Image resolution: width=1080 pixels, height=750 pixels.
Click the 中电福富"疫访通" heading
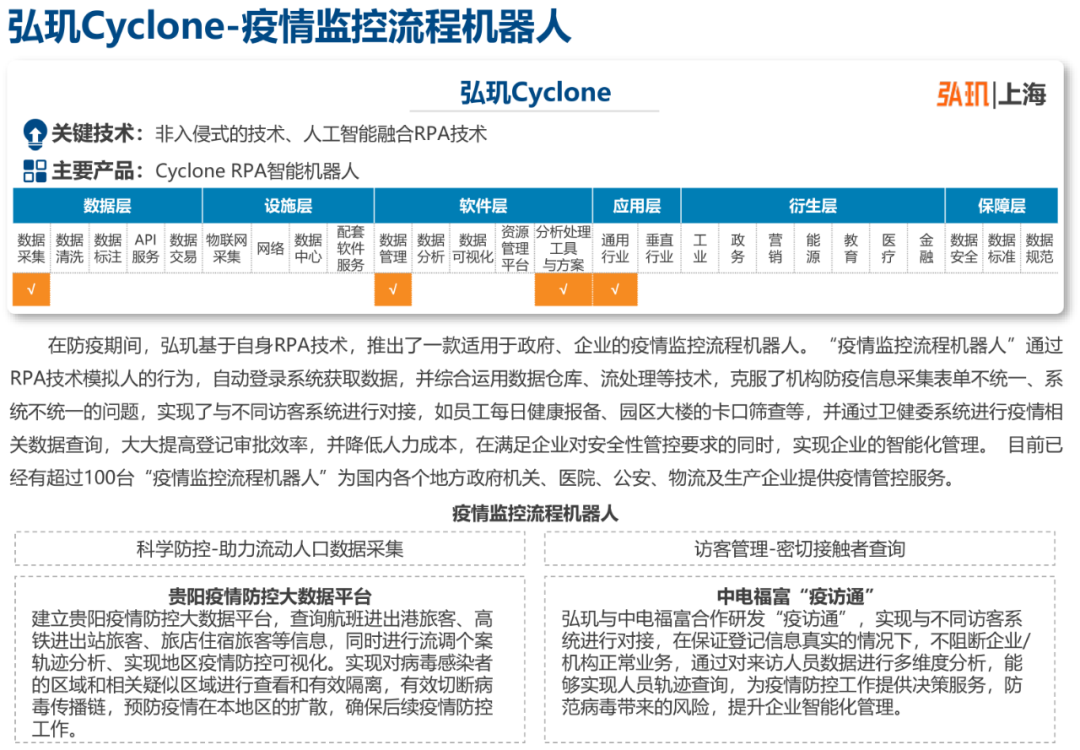point(796,596)
